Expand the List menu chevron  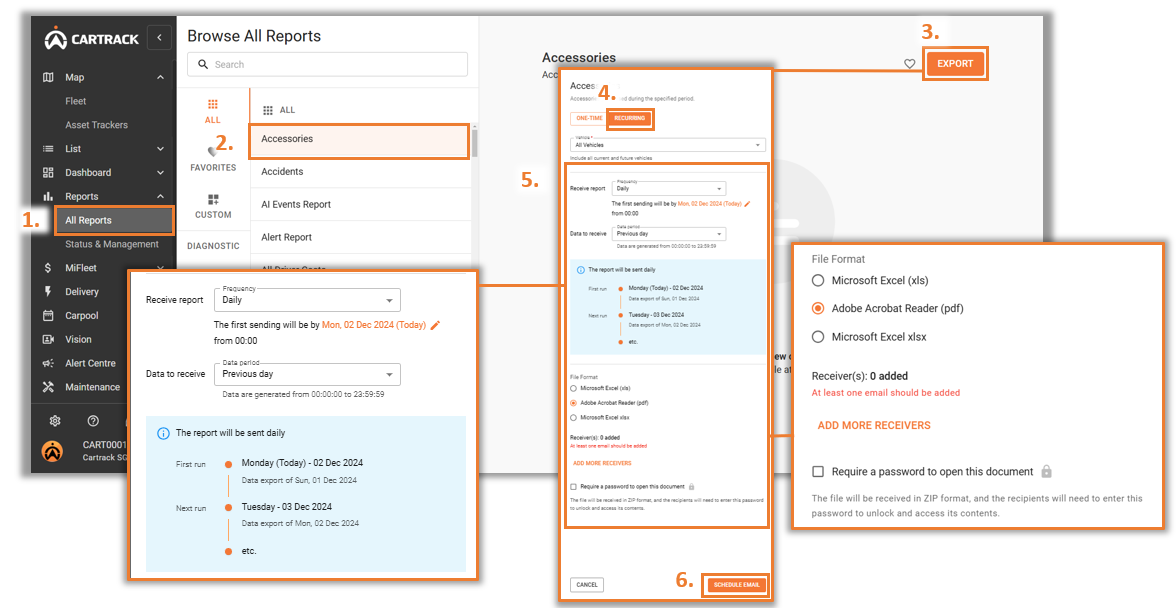pos(160,148)
